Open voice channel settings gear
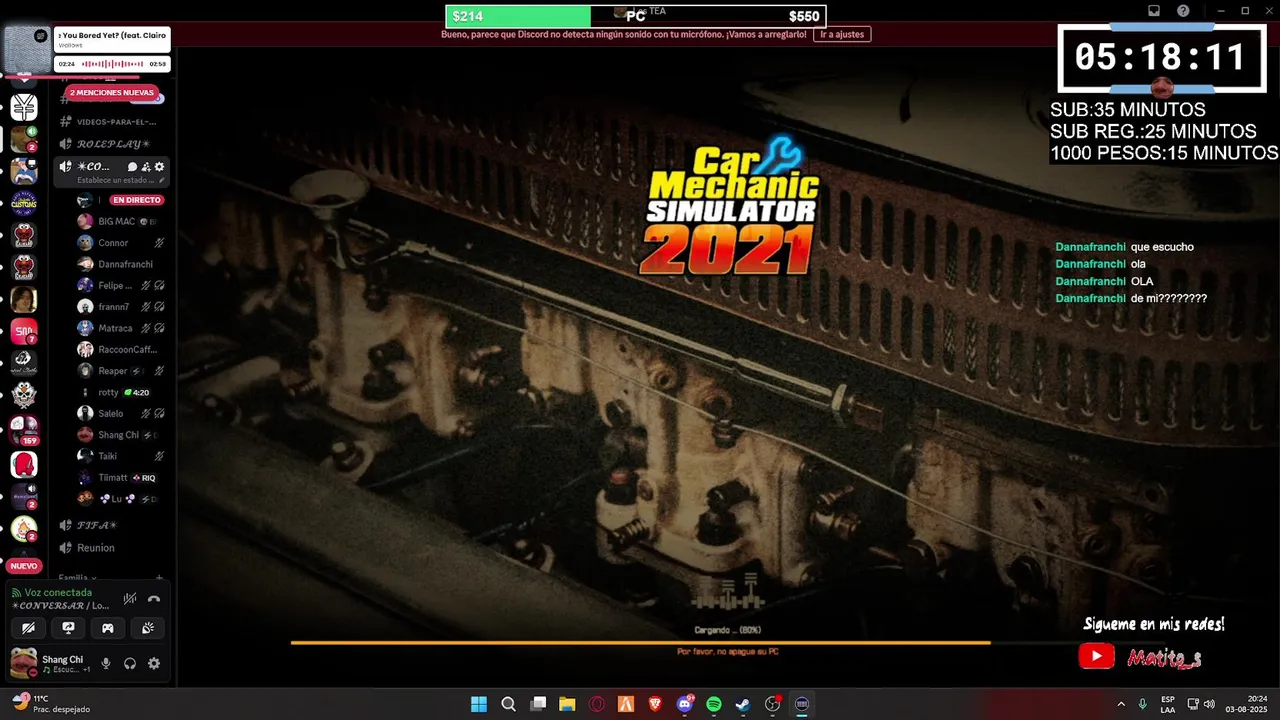 (x=159, y=167)
